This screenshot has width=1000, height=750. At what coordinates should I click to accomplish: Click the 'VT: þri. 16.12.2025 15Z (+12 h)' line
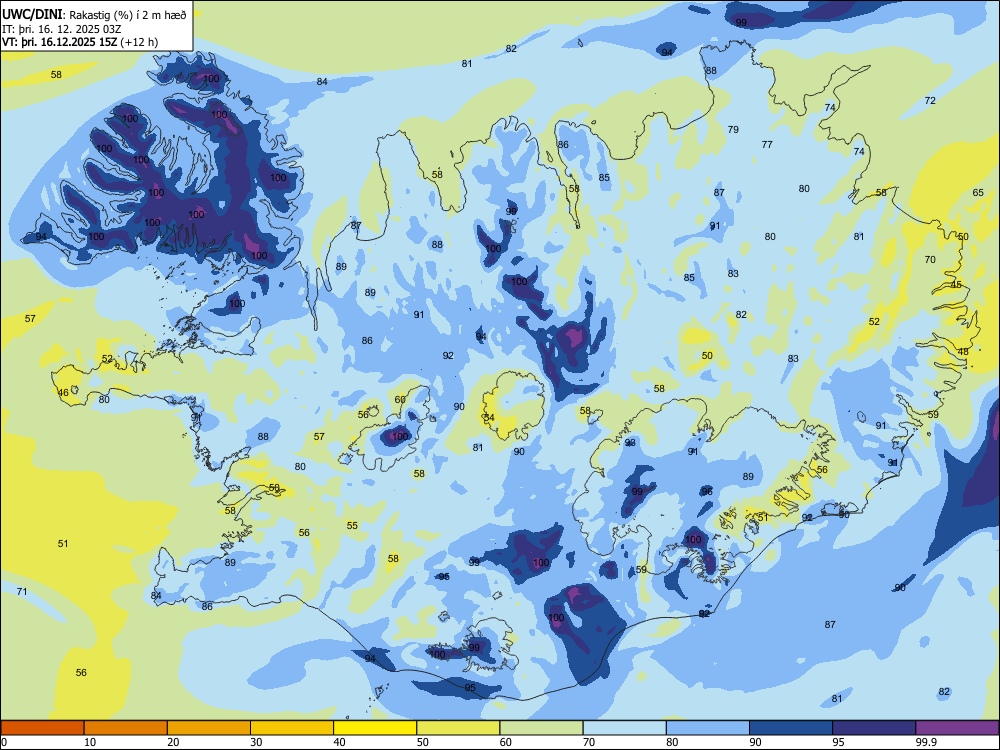point(80,42)
